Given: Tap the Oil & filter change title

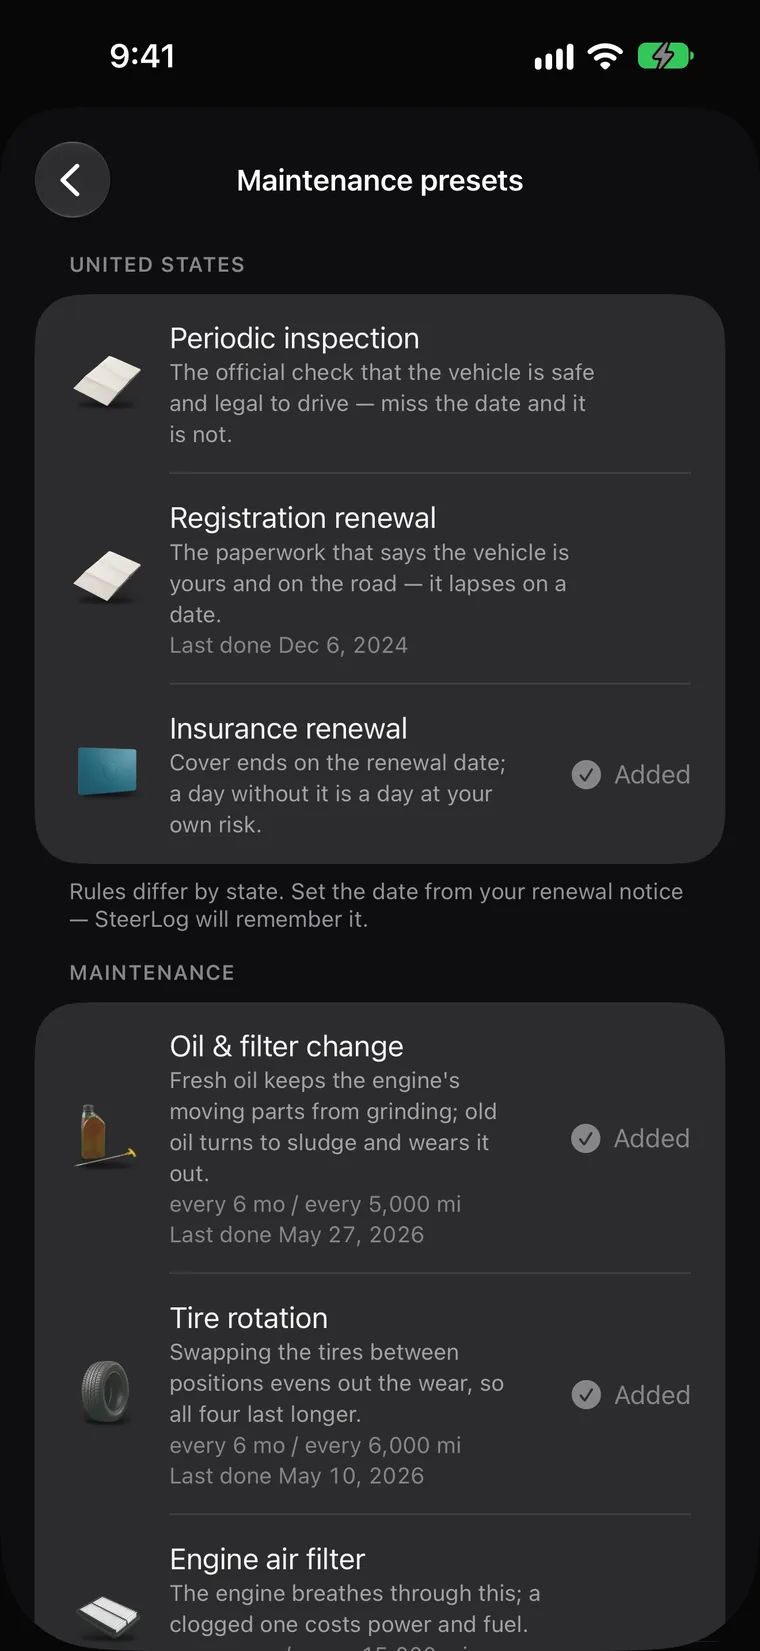Looking at the screenshot, I should click(287, 1046).
